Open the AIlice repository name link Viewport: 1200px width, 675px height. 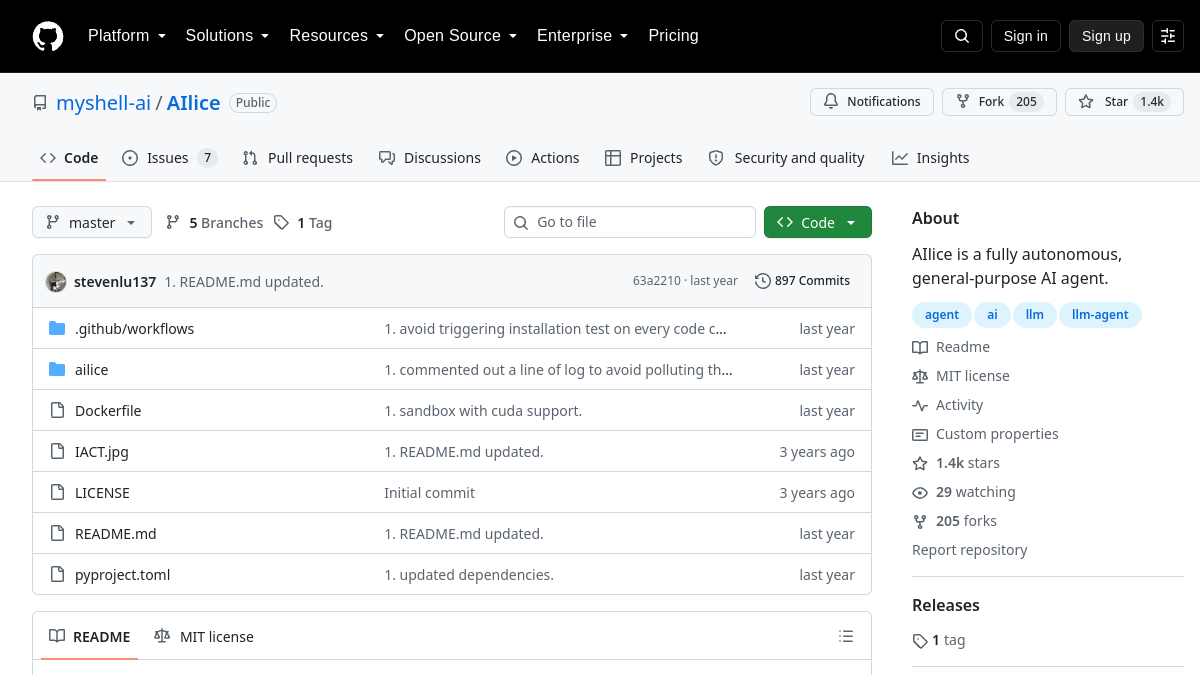(193, 102)
